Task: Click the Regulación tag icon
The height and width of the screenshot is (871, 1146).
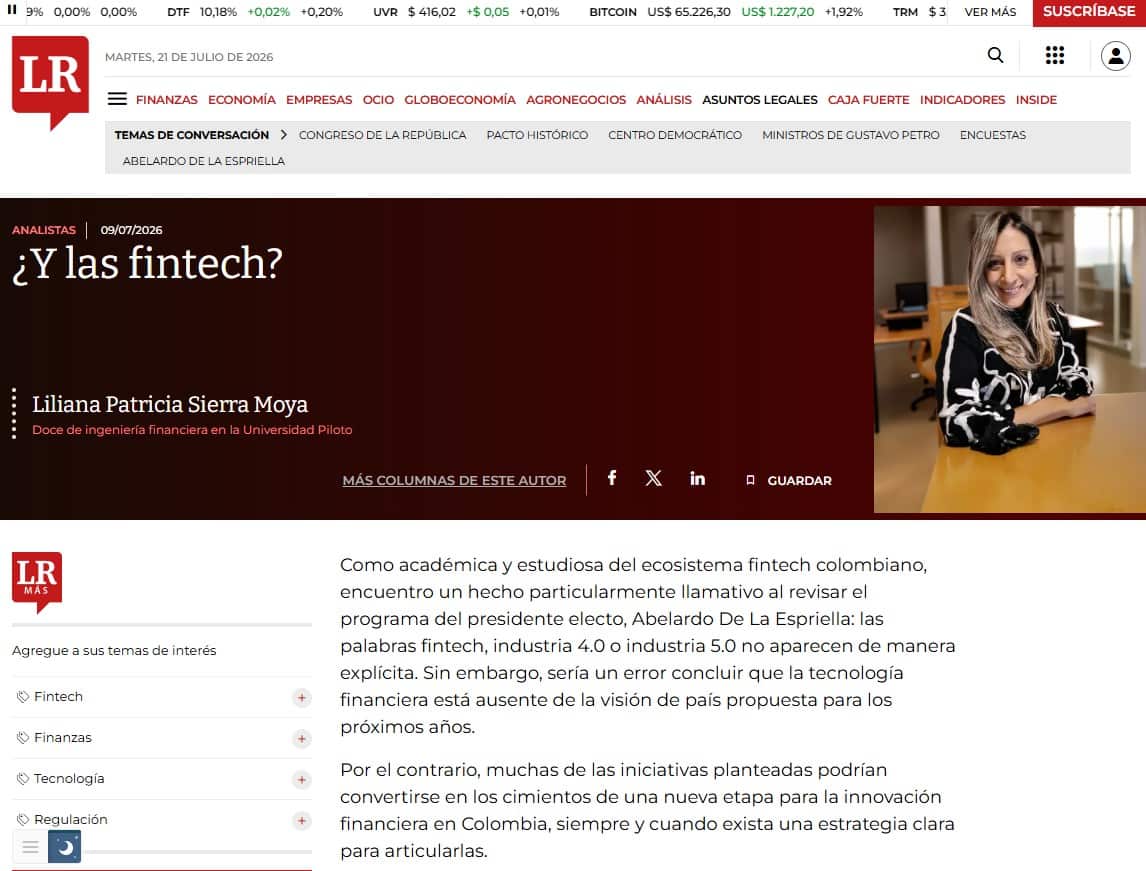Action: pyautogui.click(x=23, y=820)
